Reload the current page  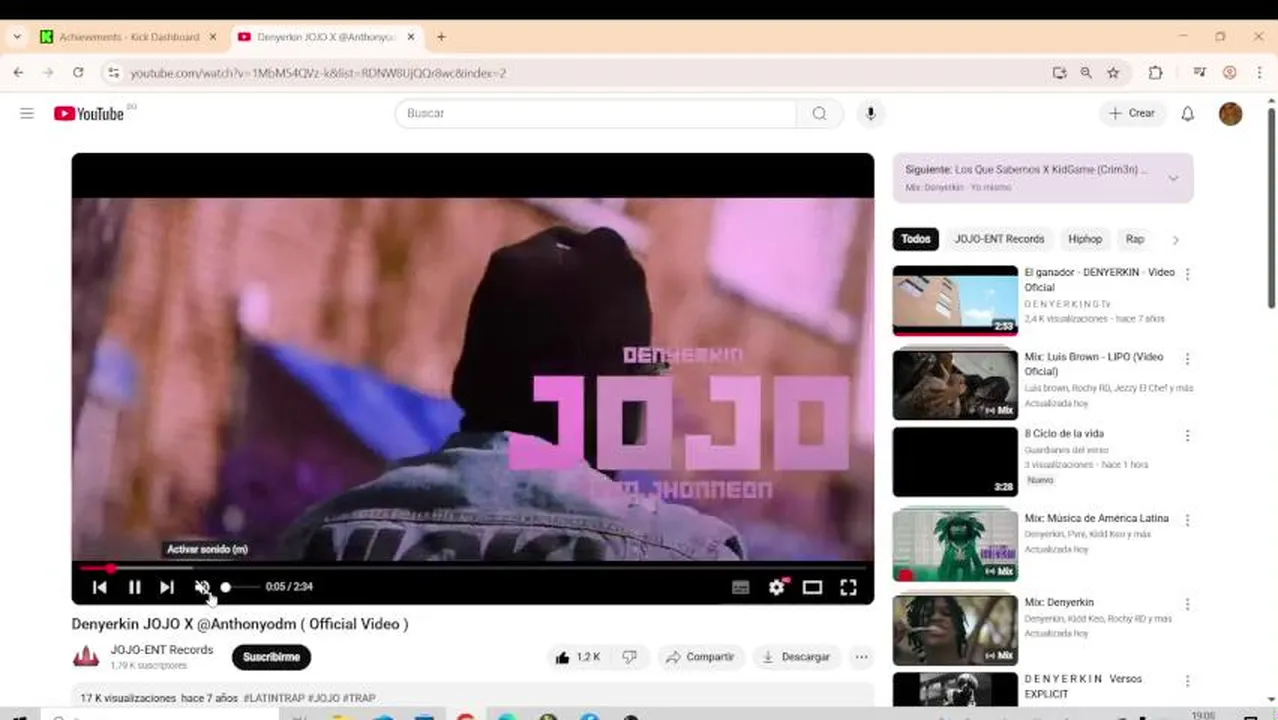click(x=78, y=73)
